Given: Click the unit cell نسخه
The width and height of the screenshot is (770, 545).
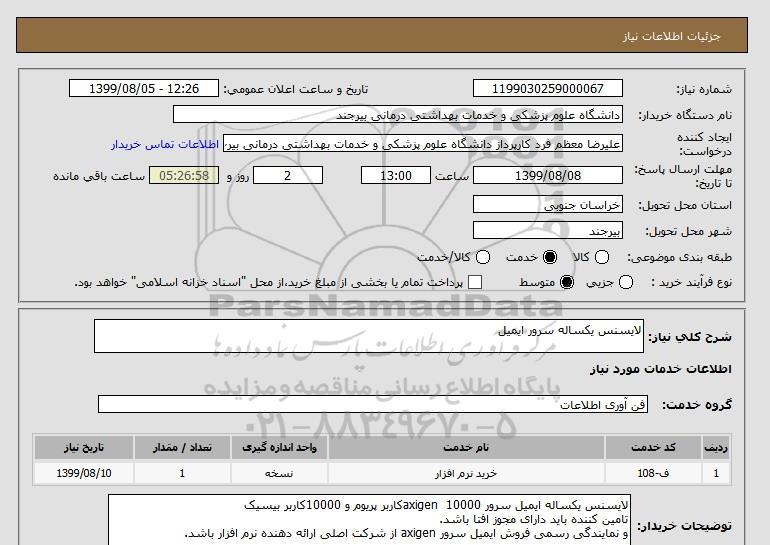Looking at the screenshot, I should (279, 473).
